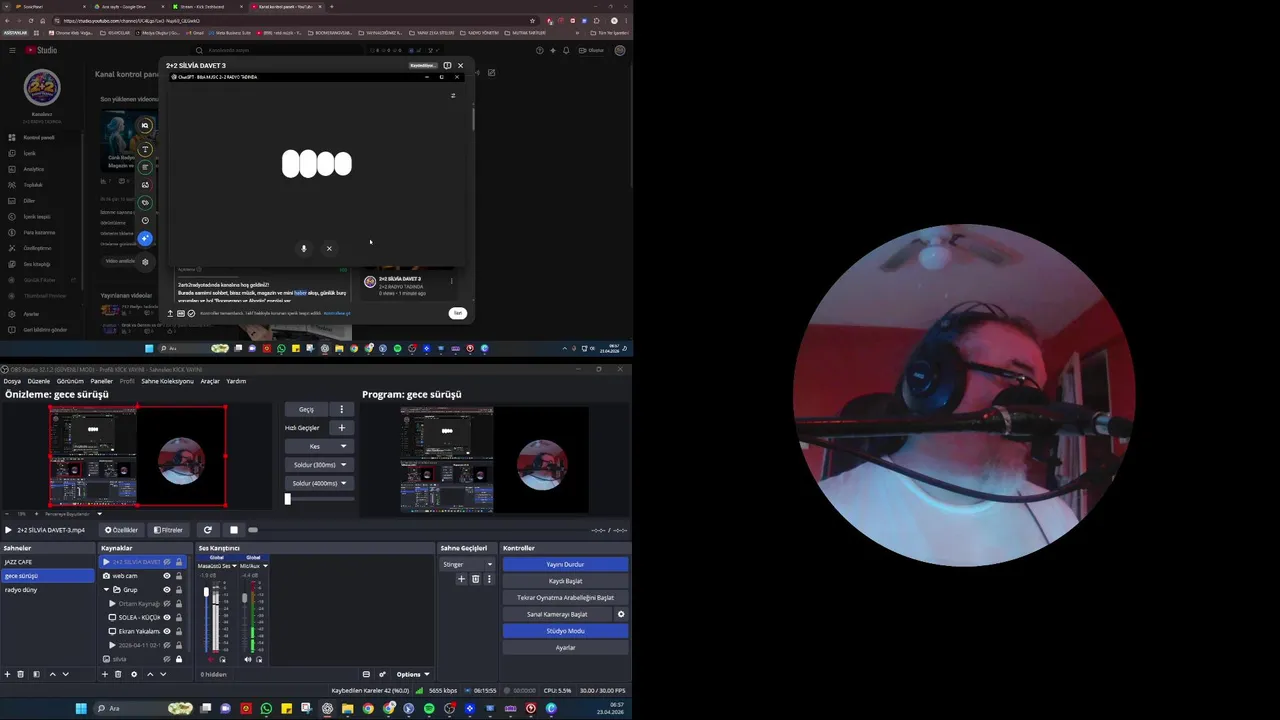Lock the Grup source
The image size is (1280, 720).
[x=179, y=590]
